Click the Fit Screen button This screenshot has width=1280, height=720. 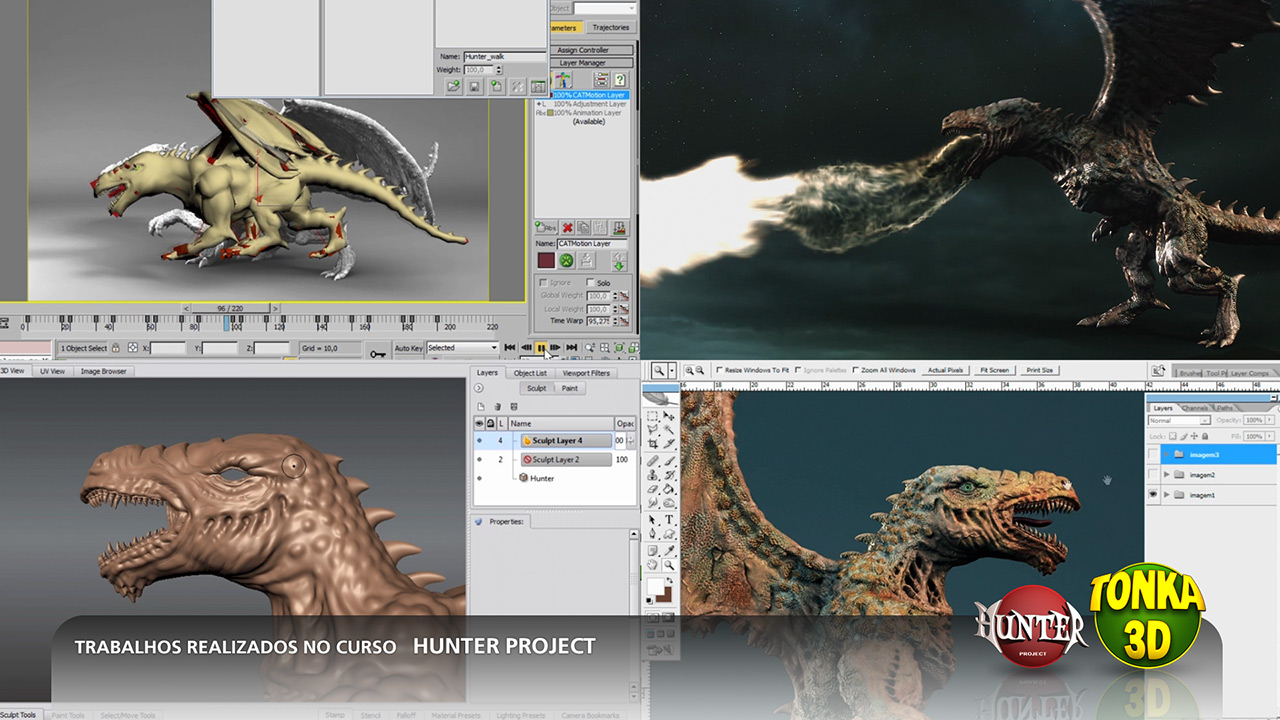pyautogui.click(x=994, y=370)
